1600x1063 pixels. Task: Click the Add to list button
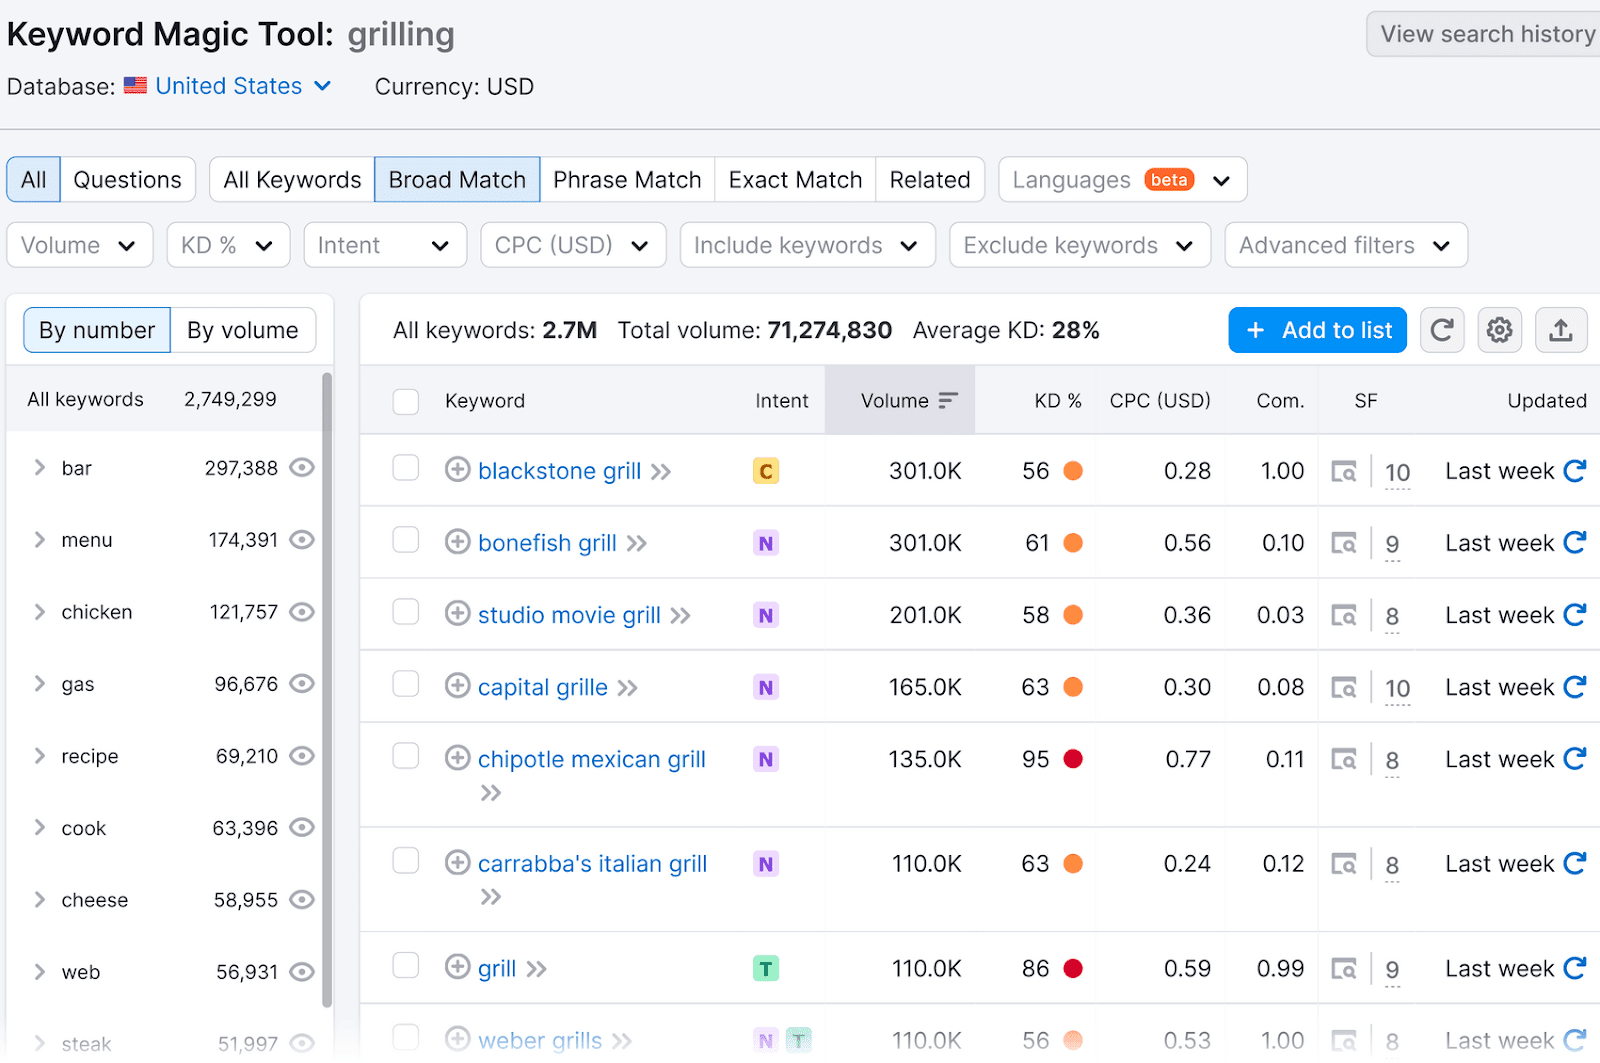point(1317,329)
